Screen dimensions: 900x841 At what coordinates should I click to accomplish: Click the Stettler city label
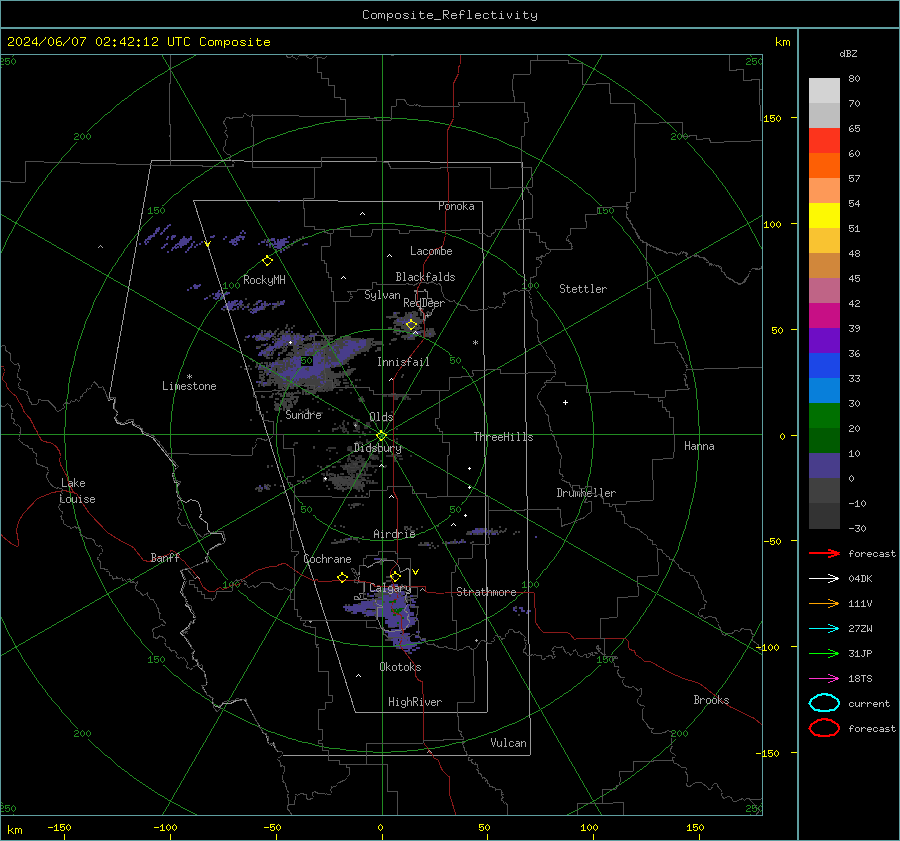583,289
